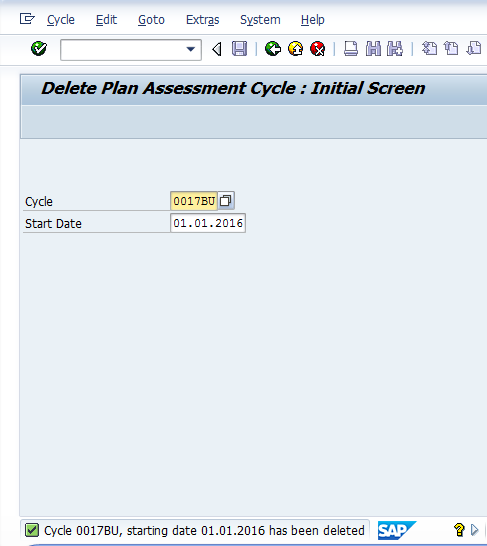487x546 pixels.
Task: Click the yellow Exit arrow icon
Action: 296,49
